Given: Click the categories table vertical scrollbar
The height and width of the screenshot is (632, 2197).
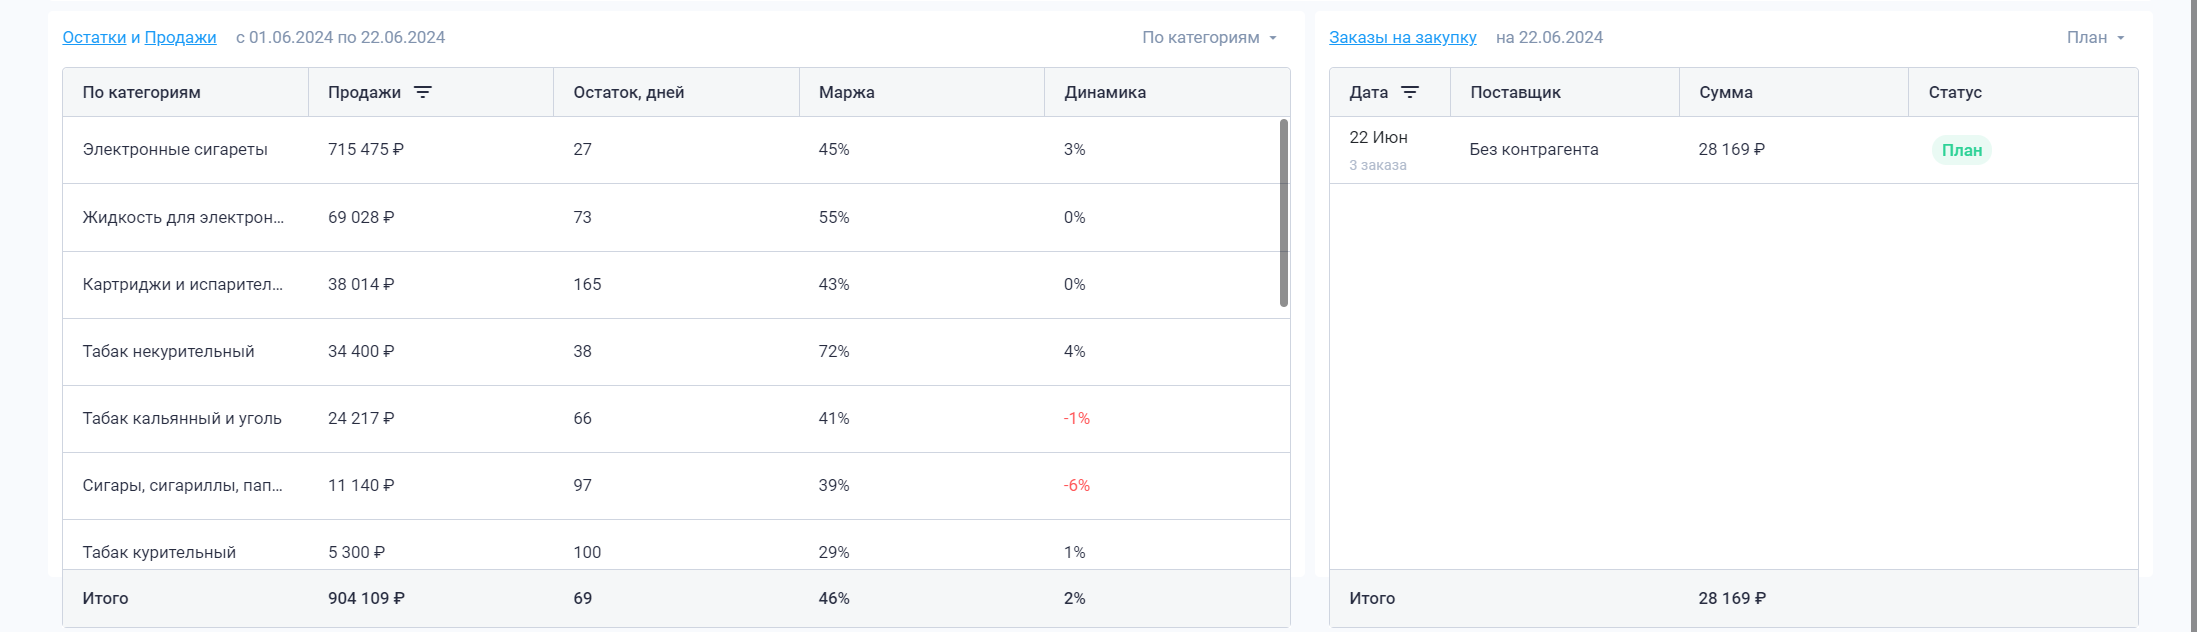Looking at the screenshot, I should click(1284, 213).
